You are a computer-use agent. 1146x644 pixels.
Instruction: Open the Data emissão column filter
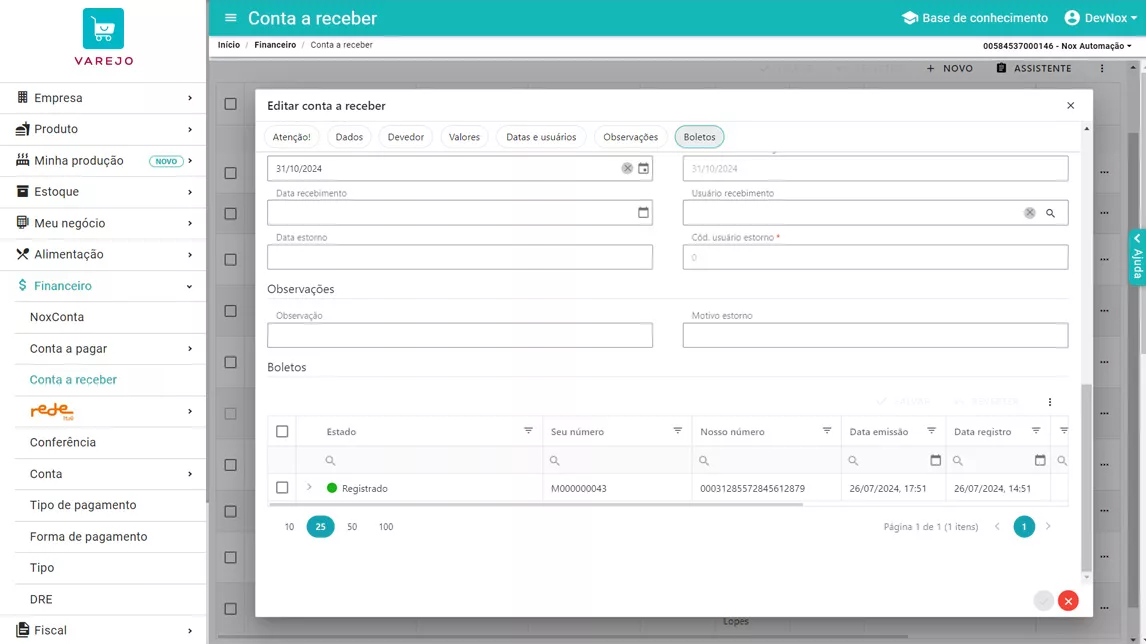coord(931,431)
